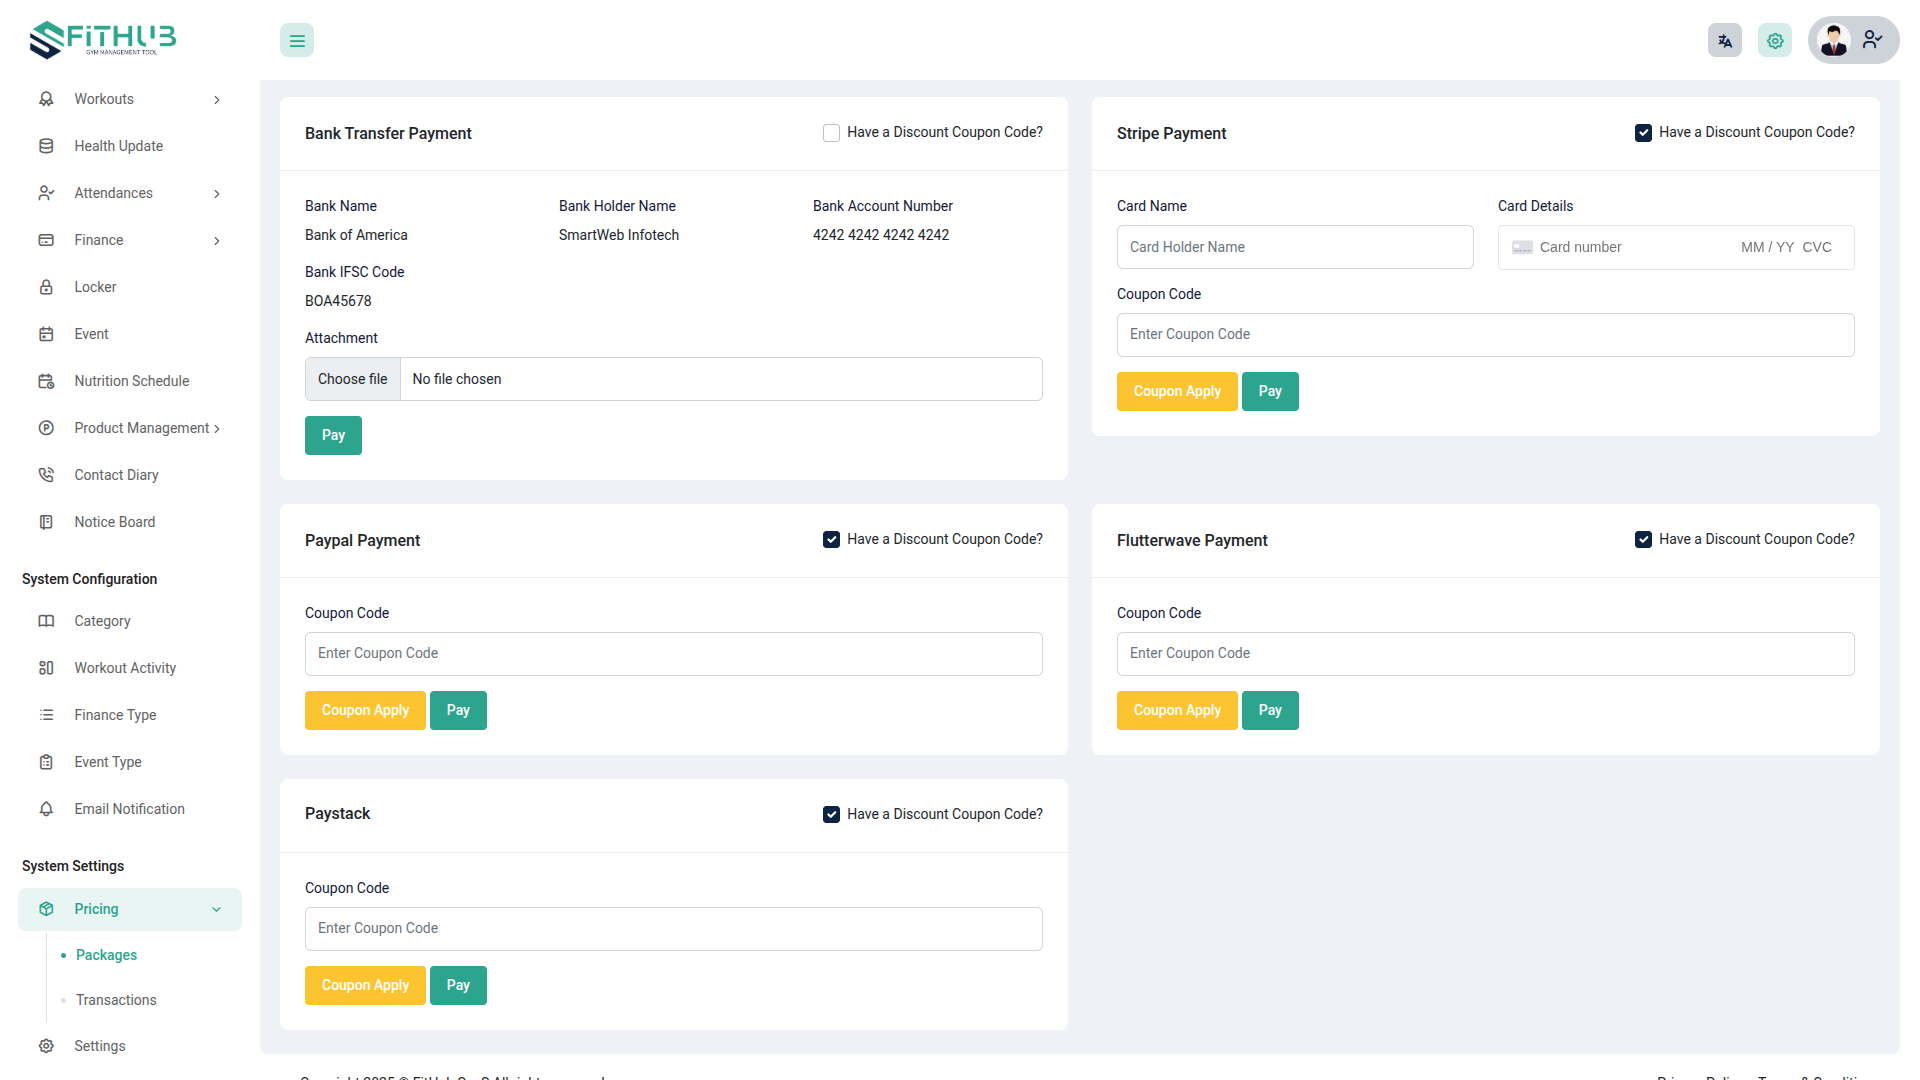The image size is (1920, 1080).
Task: Click the Contact Diary phone icon
Action: pyautogui.click(x=46, y=475)
